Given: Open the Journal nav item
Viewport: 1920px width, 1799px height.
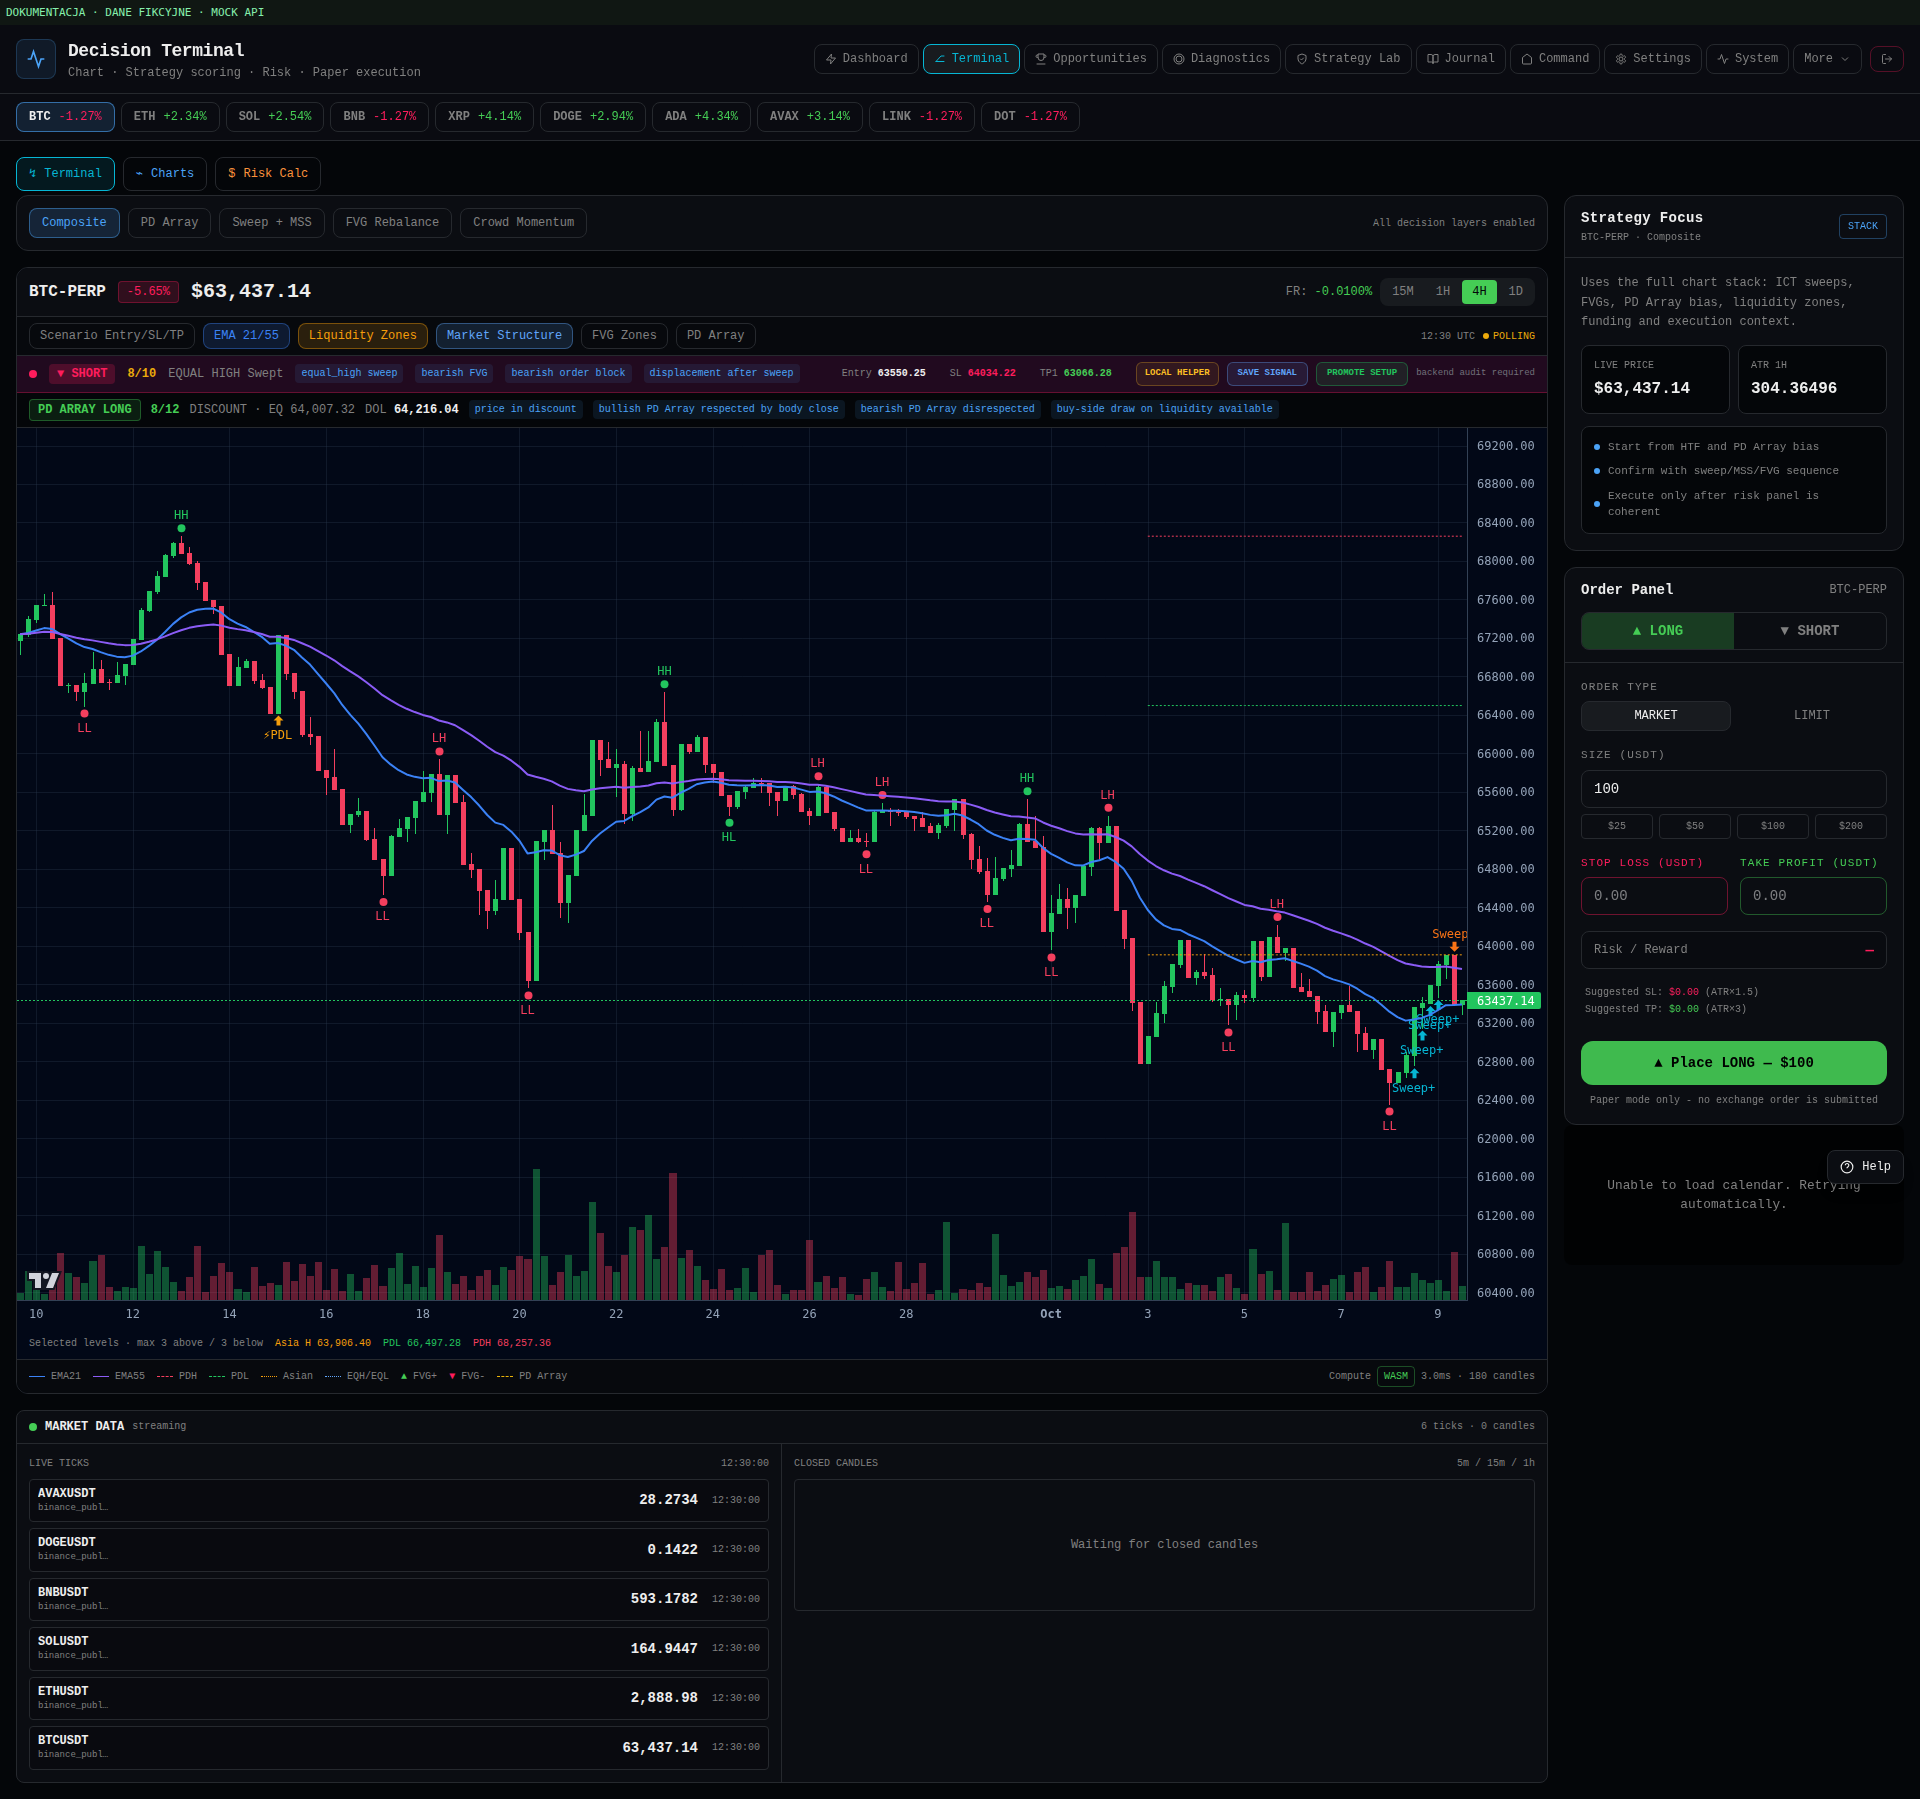Looking at the screenshot, I should pos(1461,59).
